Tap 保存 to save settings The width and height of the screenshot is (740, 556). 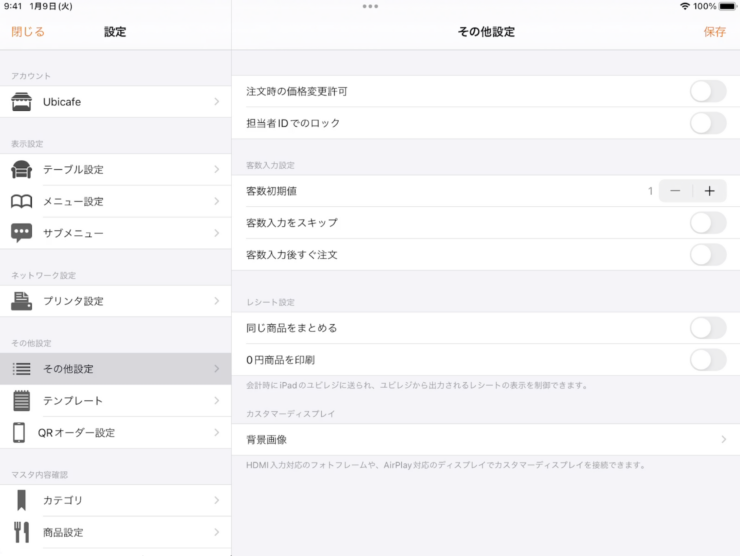[x=715, y=32]
